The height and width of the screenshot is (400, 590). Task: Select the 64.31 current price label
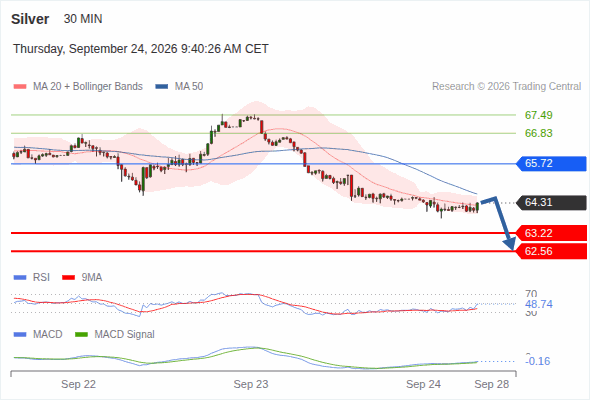pos(551,202)
